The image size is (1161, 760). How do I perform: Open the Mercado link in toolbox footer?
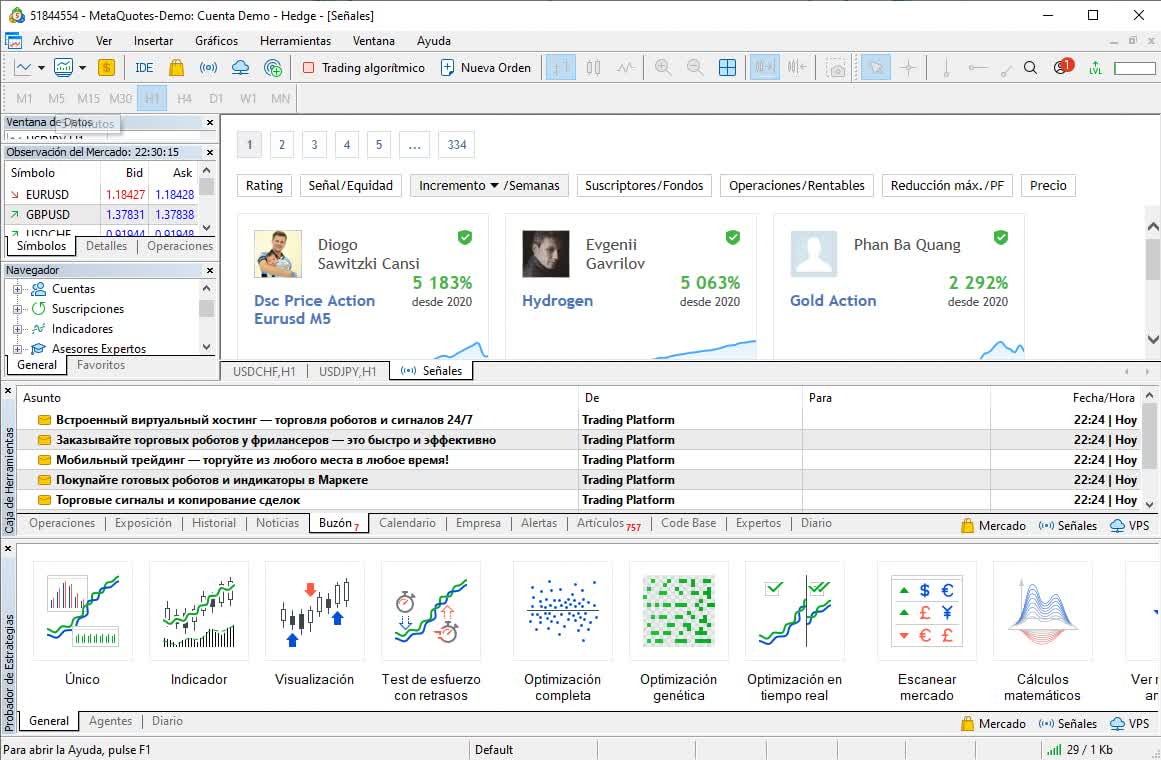point(993,525)
